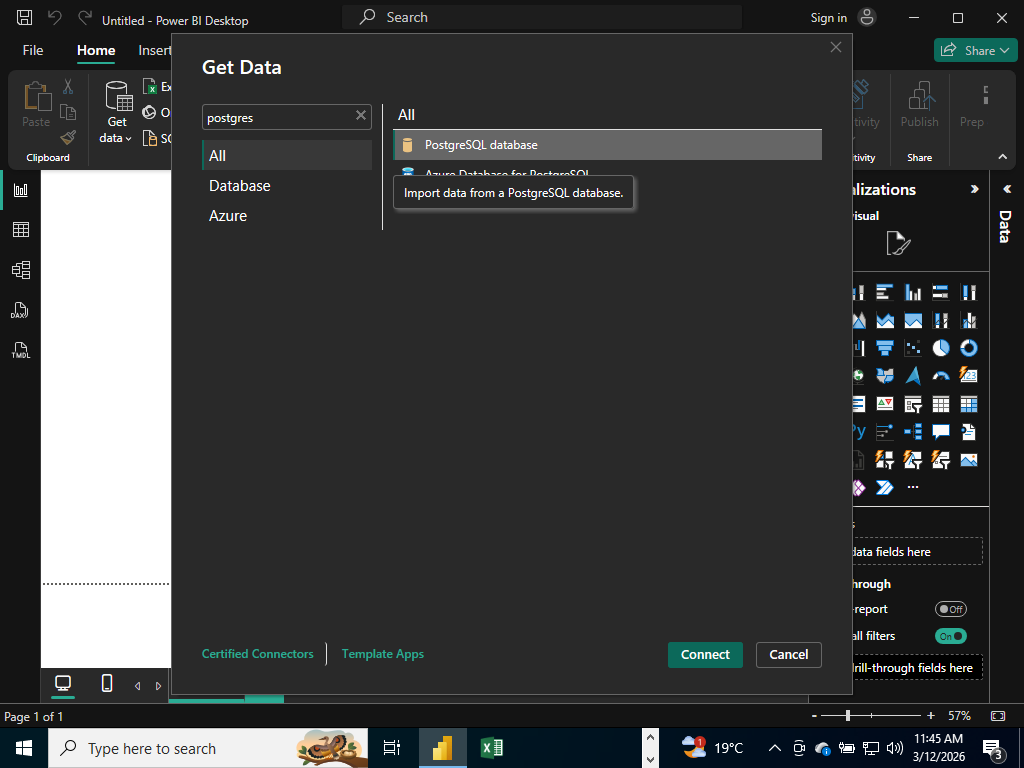The image size is (1024, 768).
Task: Choose the new card visual
Action: [968, 376]
